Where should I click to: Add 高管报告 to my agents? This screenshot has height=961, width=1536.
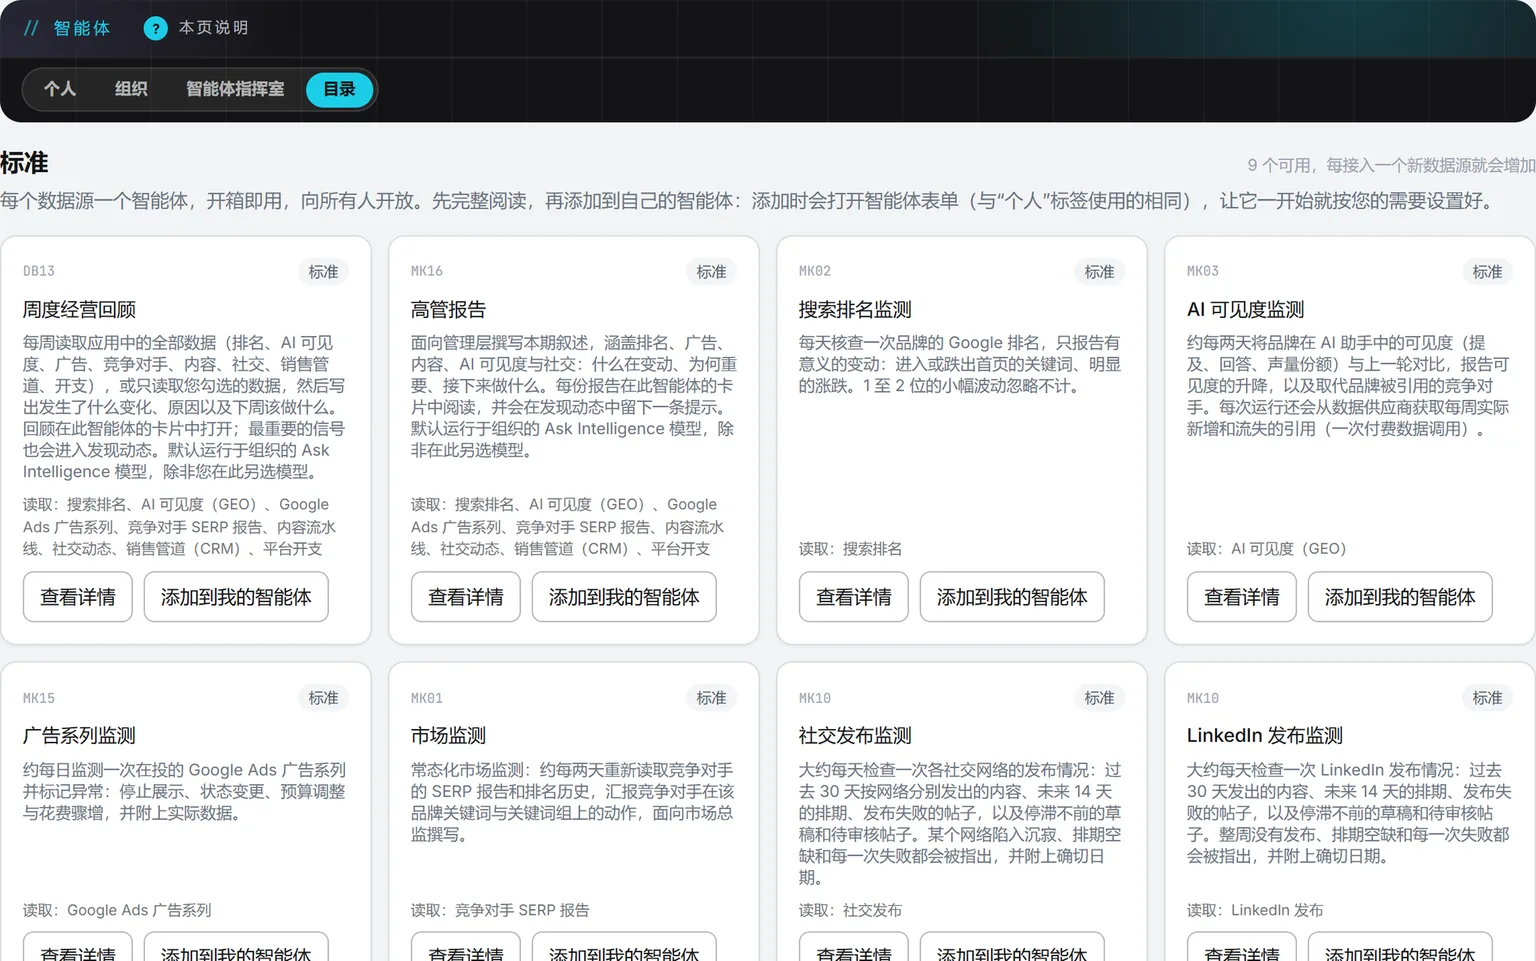tap(624, 597)
